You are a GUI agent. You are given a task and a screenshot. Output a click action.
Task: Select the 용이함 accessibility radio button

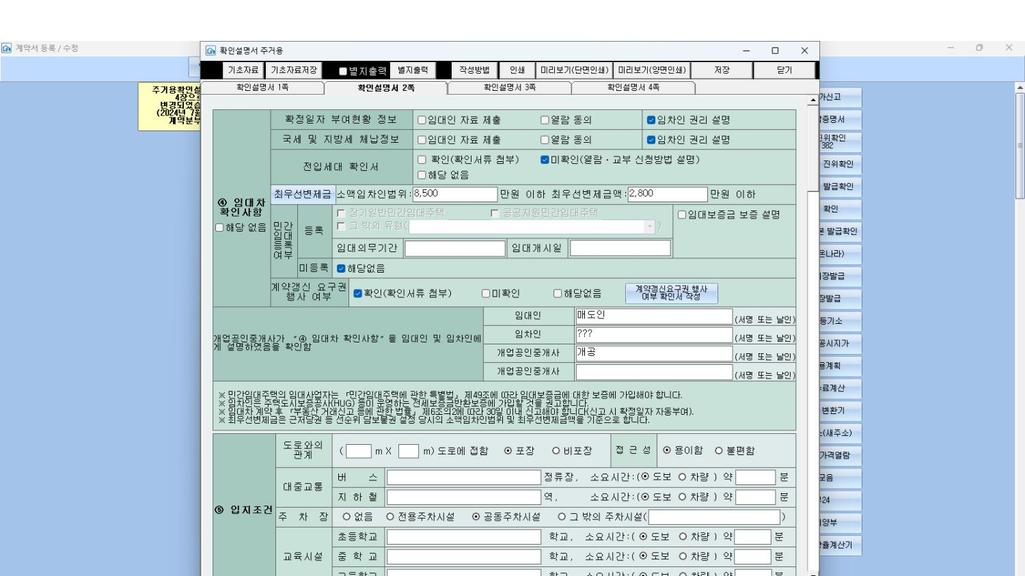tap(667, 450)
